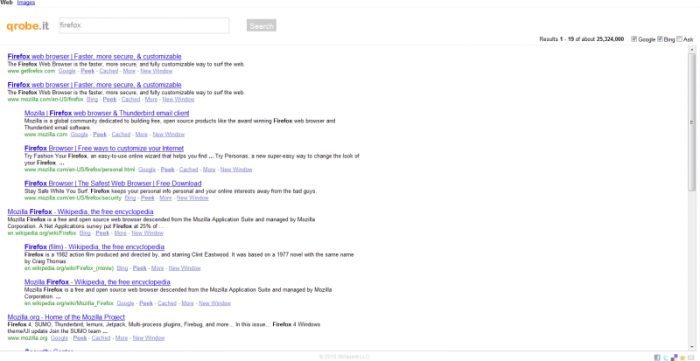The width and height of the screenshot is (700, 361).
Task: Open Firefox (film) Wikipedia result
Action: 94,247
